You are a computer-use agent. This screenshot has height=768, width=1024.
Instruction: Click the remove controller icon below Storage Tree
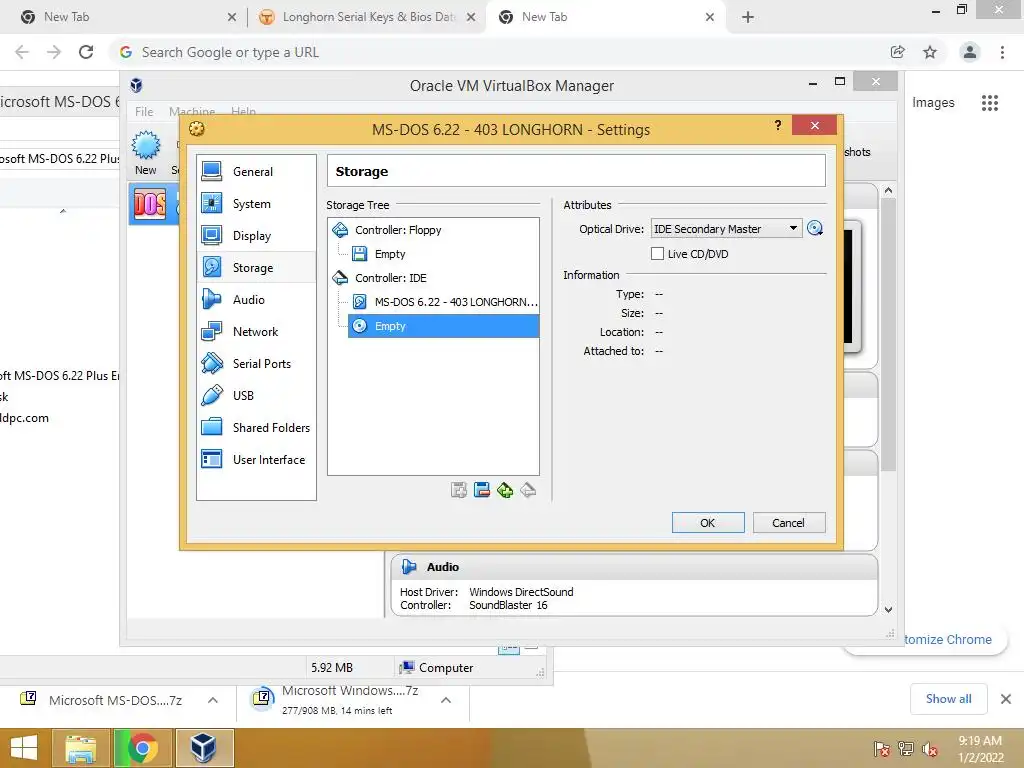coord(528,490)
